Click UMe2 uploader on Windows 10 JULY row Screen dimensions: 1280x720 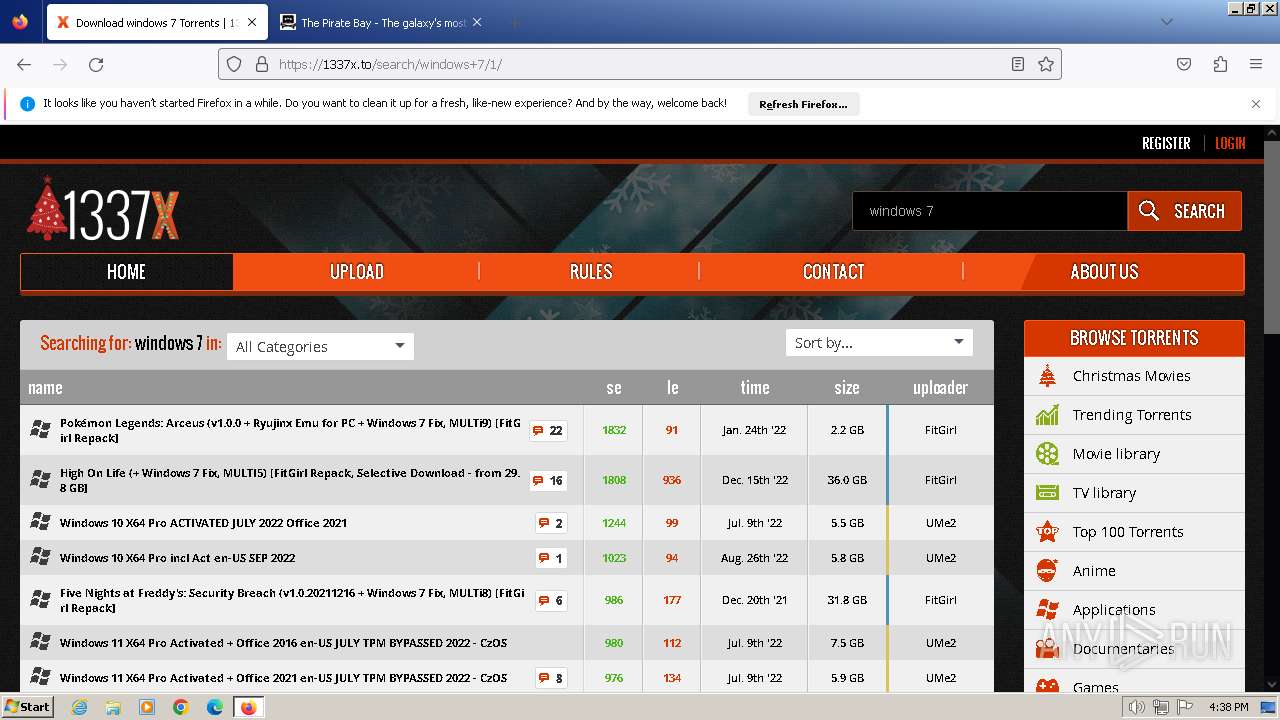940,523
